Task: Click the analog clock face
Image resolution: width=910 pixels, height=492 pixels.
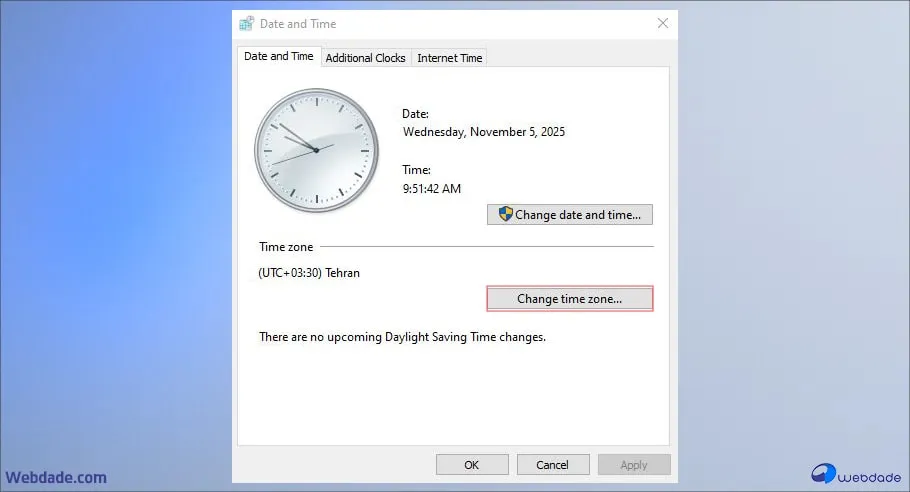Action: (317, 150)
